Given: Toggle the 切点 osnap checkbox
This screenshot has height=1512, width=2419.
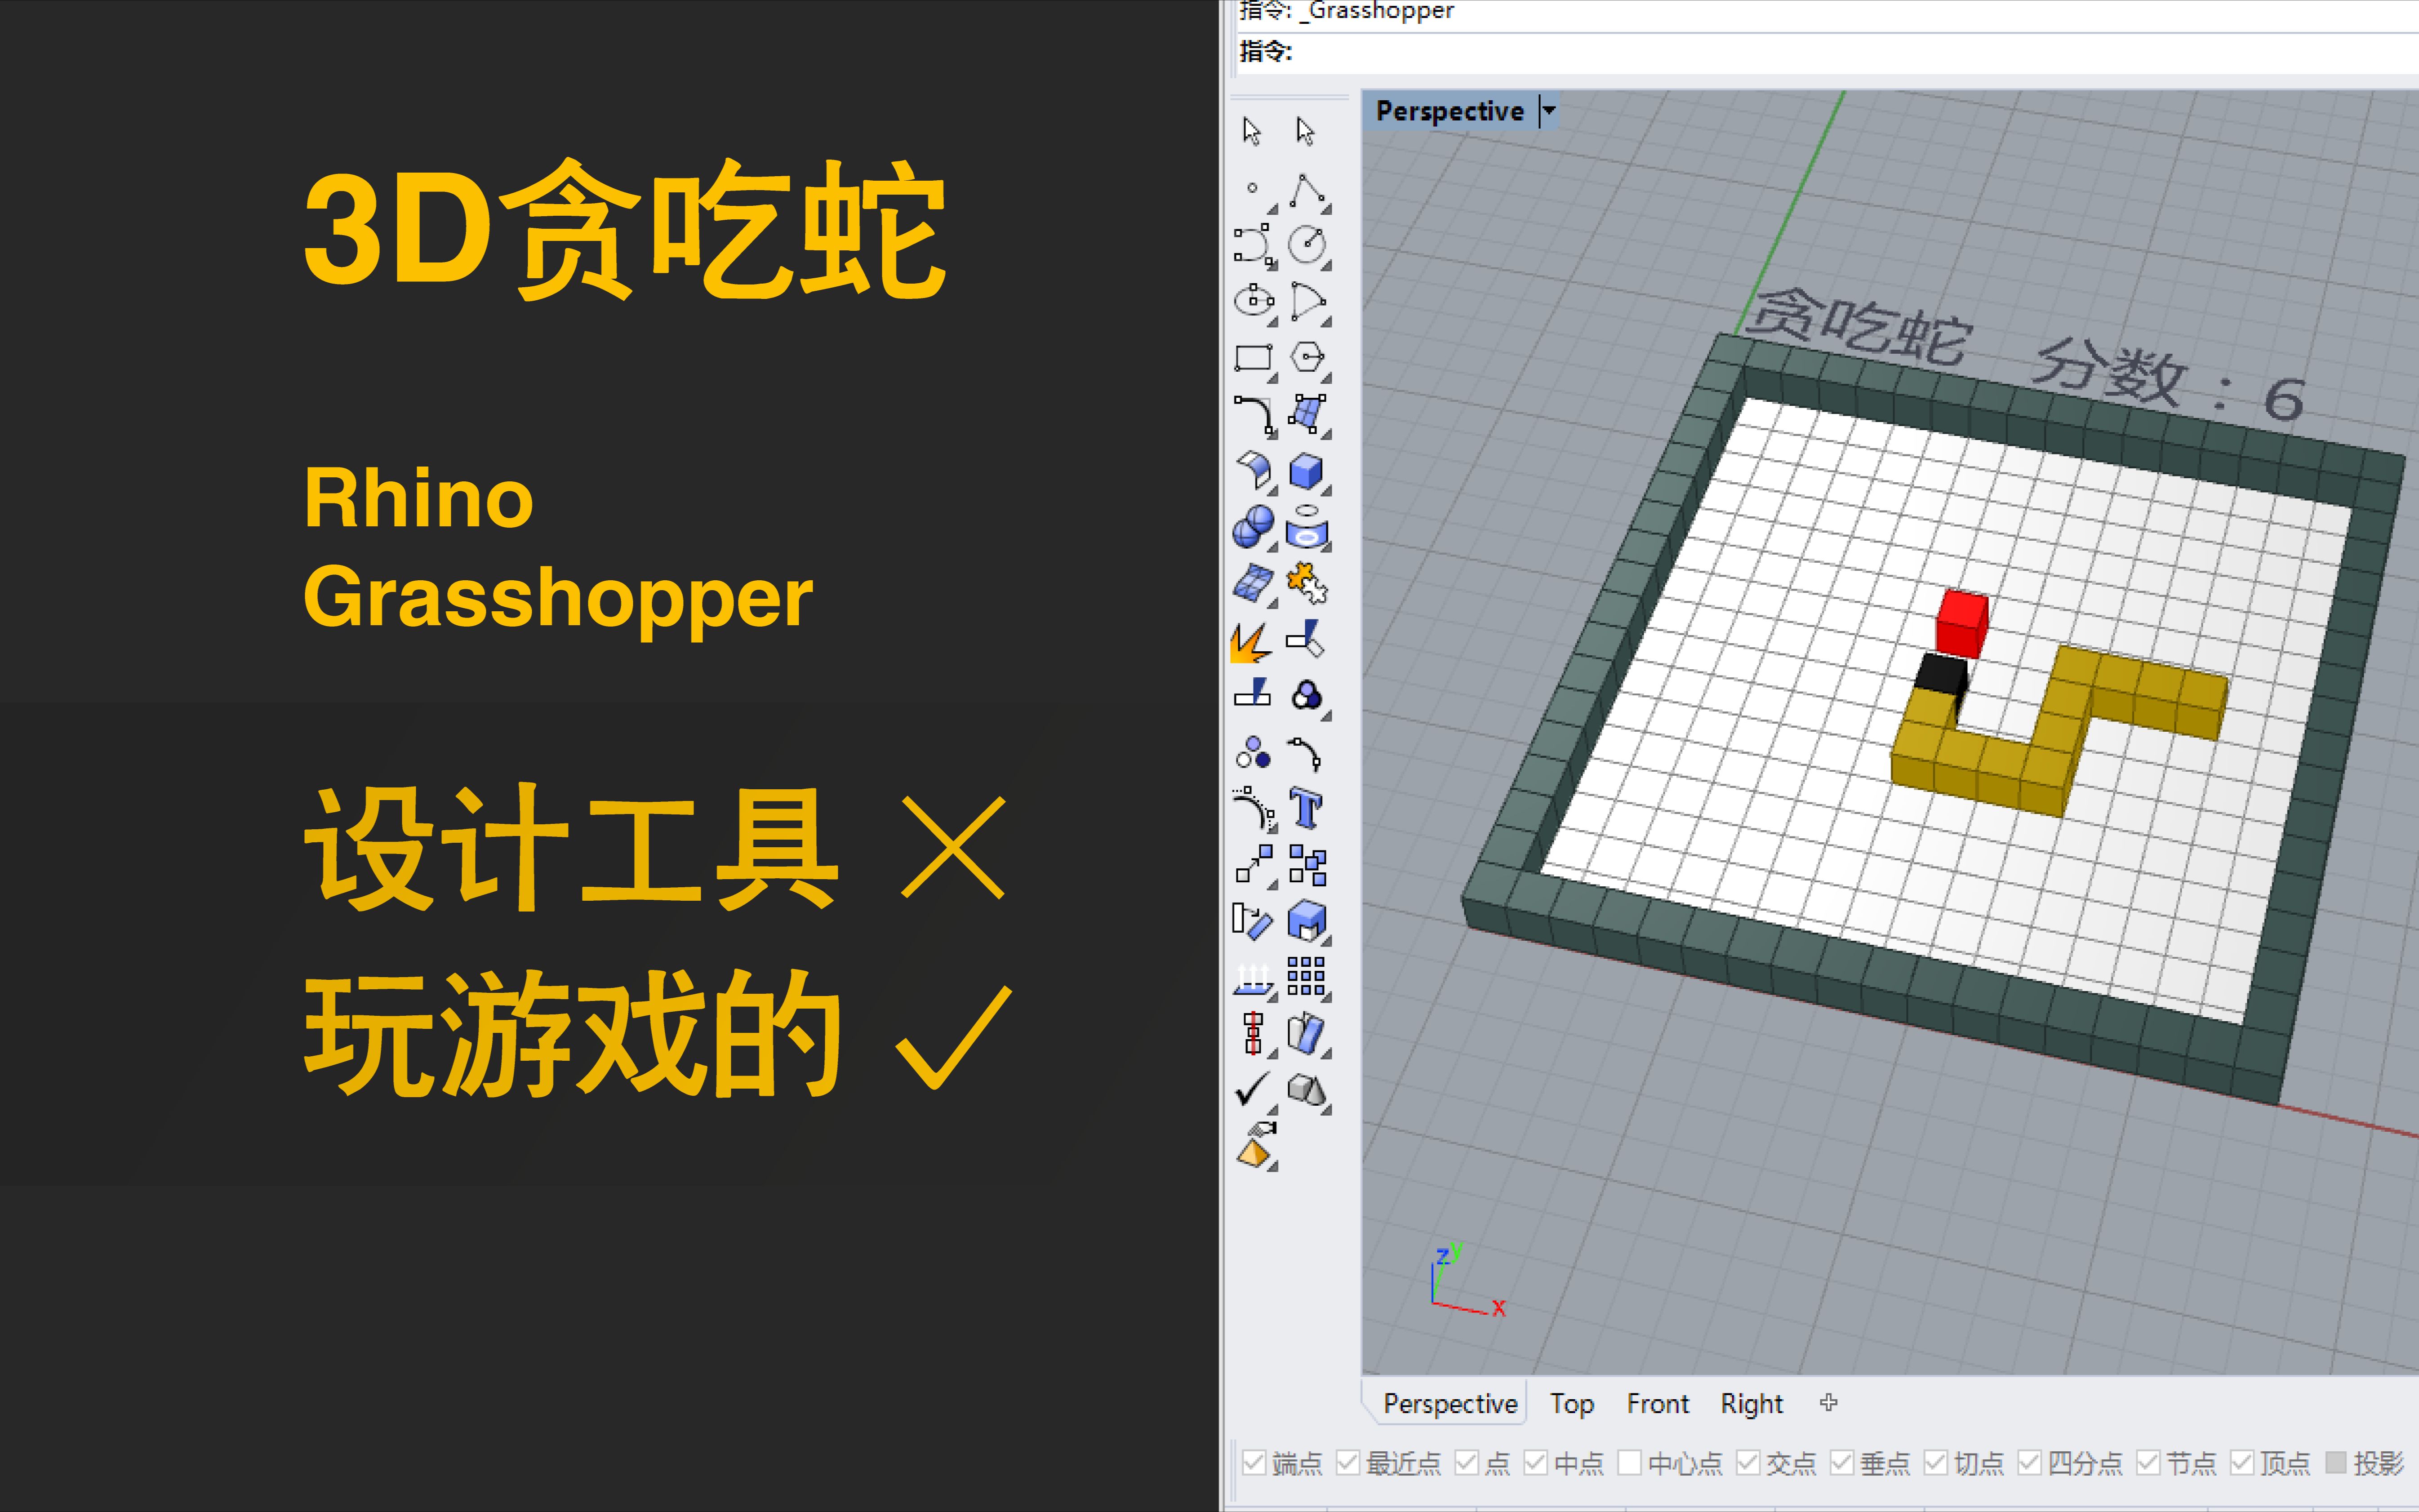Looking at the screenshot, I should pyautogui.click(x=1936, y=1463).
